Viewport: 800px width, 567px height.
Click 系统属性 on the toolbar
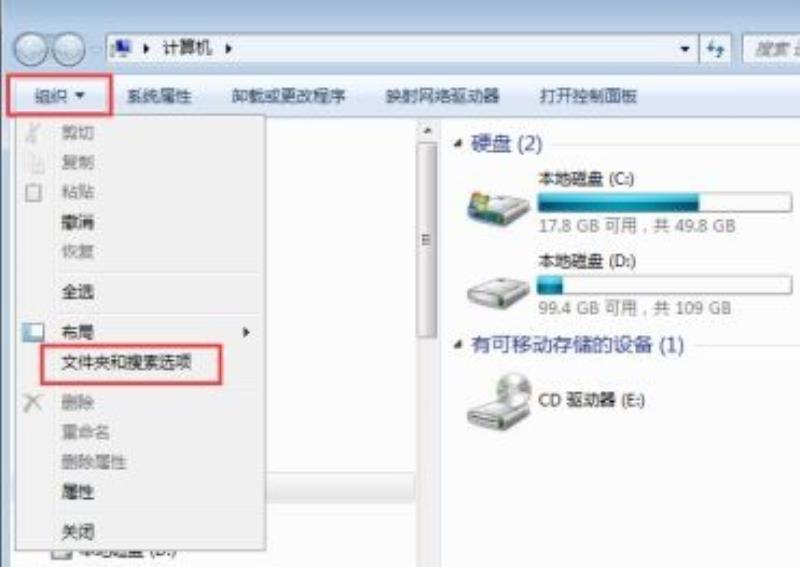159,95
